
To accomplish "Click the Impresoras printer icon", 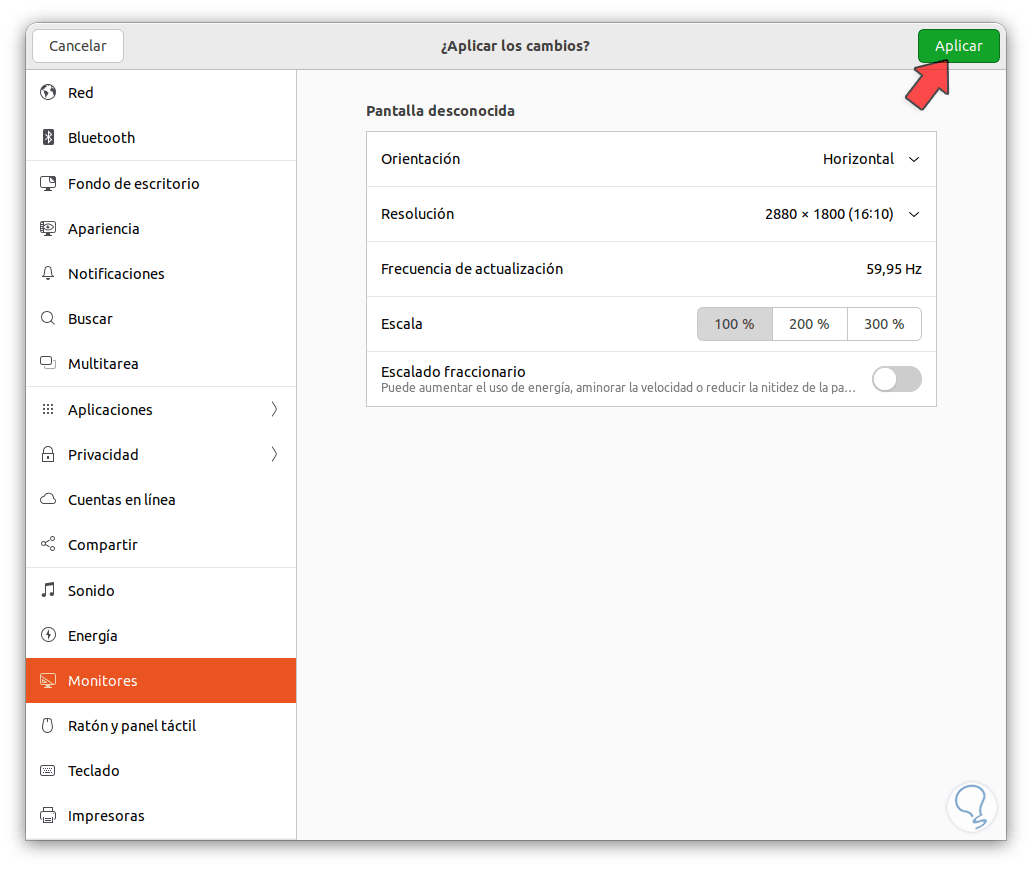I will tap(47, 816).
